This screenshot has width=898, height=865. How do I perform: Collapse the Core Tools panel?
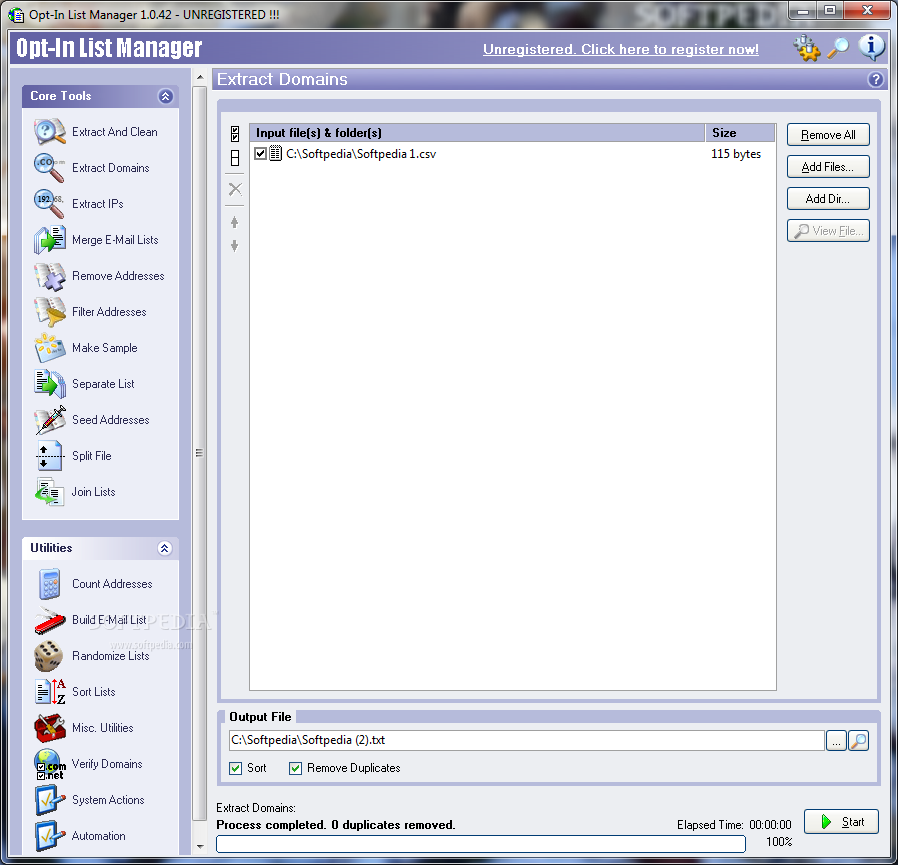pyautogui.click(x=165, y=96)
